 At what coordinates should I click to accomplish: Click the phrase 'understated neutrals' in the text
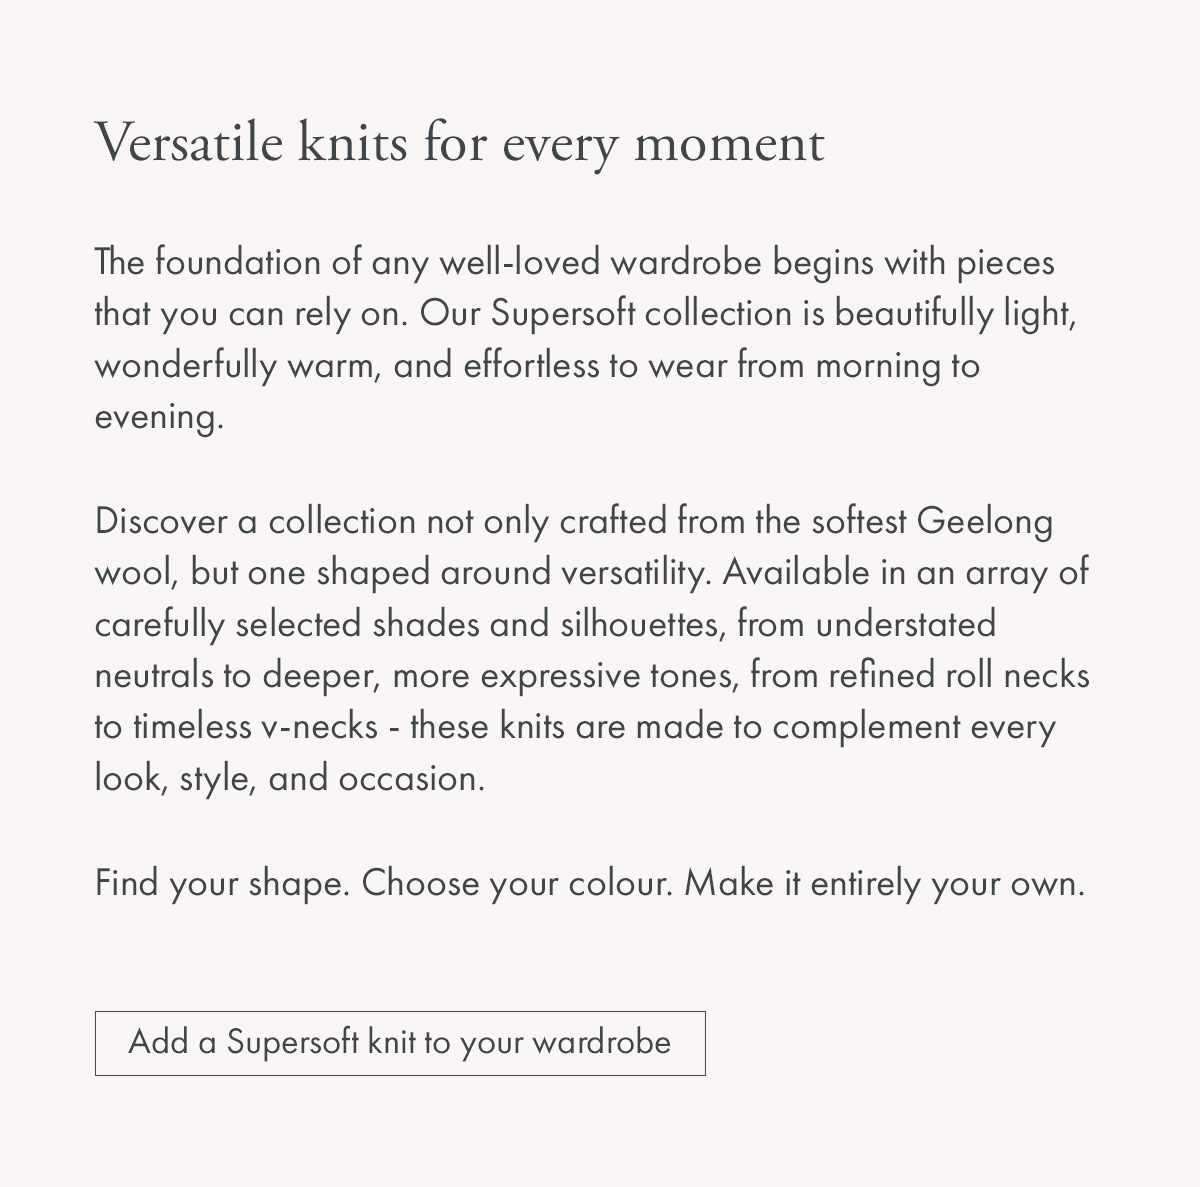[906, 624]
